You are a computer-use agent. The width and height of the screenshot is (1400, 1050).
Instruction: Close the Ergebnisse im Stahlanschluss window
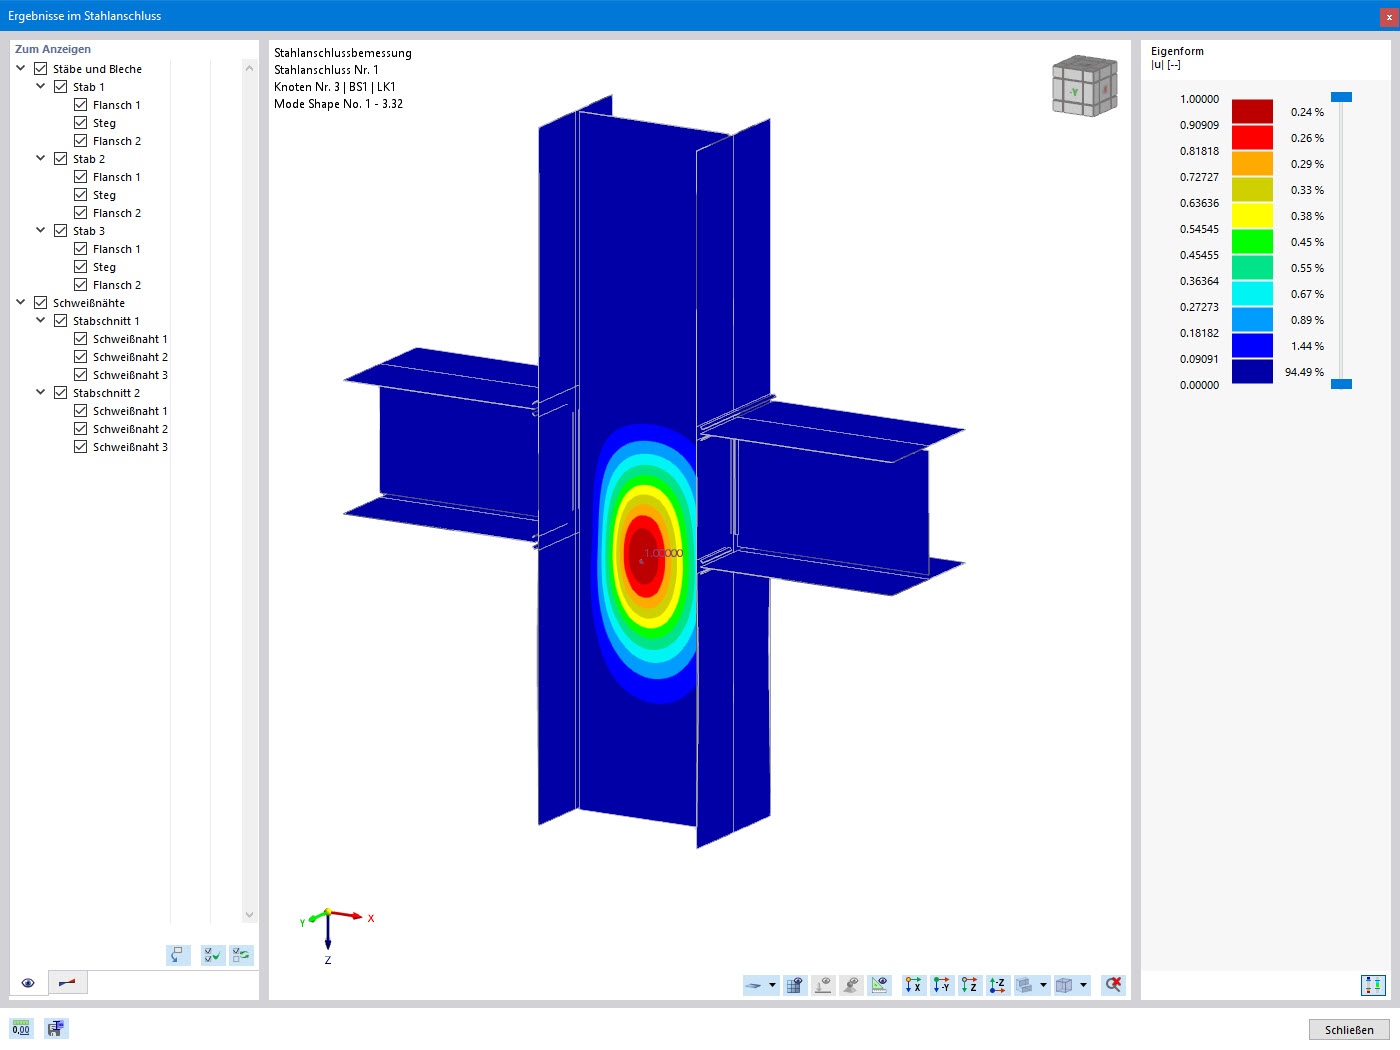click(1388, 17)
